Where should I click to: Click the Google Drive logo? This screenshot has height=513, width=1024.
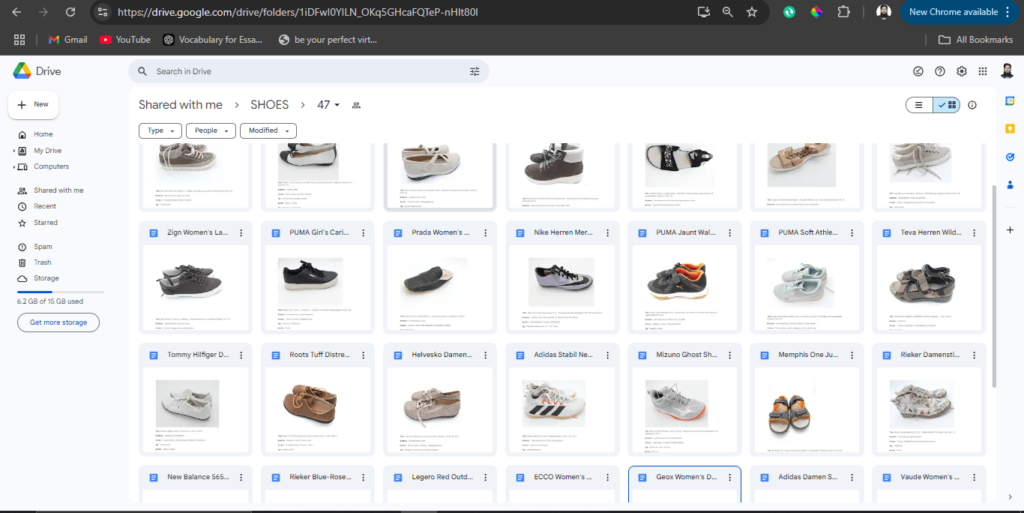pyautogui.click(x=22, y=71)
